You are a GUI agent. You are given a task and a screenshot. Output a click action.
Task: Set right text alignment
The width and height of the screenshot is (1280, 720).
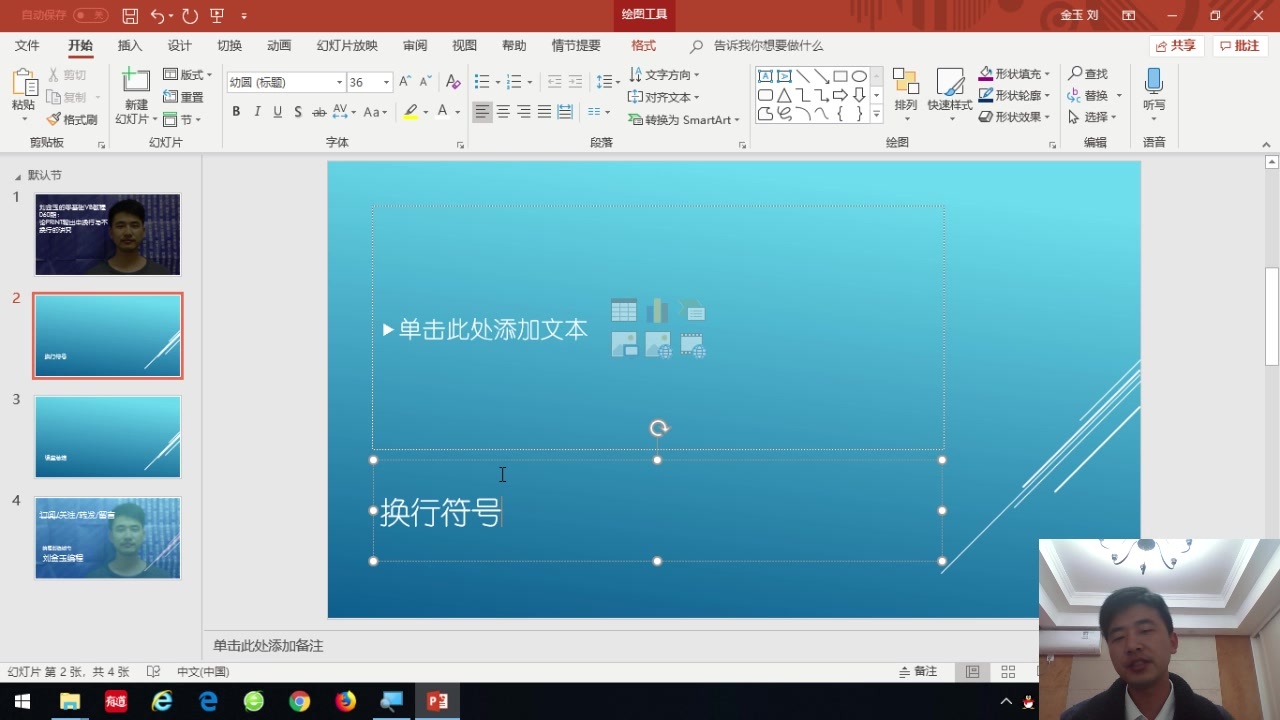point(523,112)
